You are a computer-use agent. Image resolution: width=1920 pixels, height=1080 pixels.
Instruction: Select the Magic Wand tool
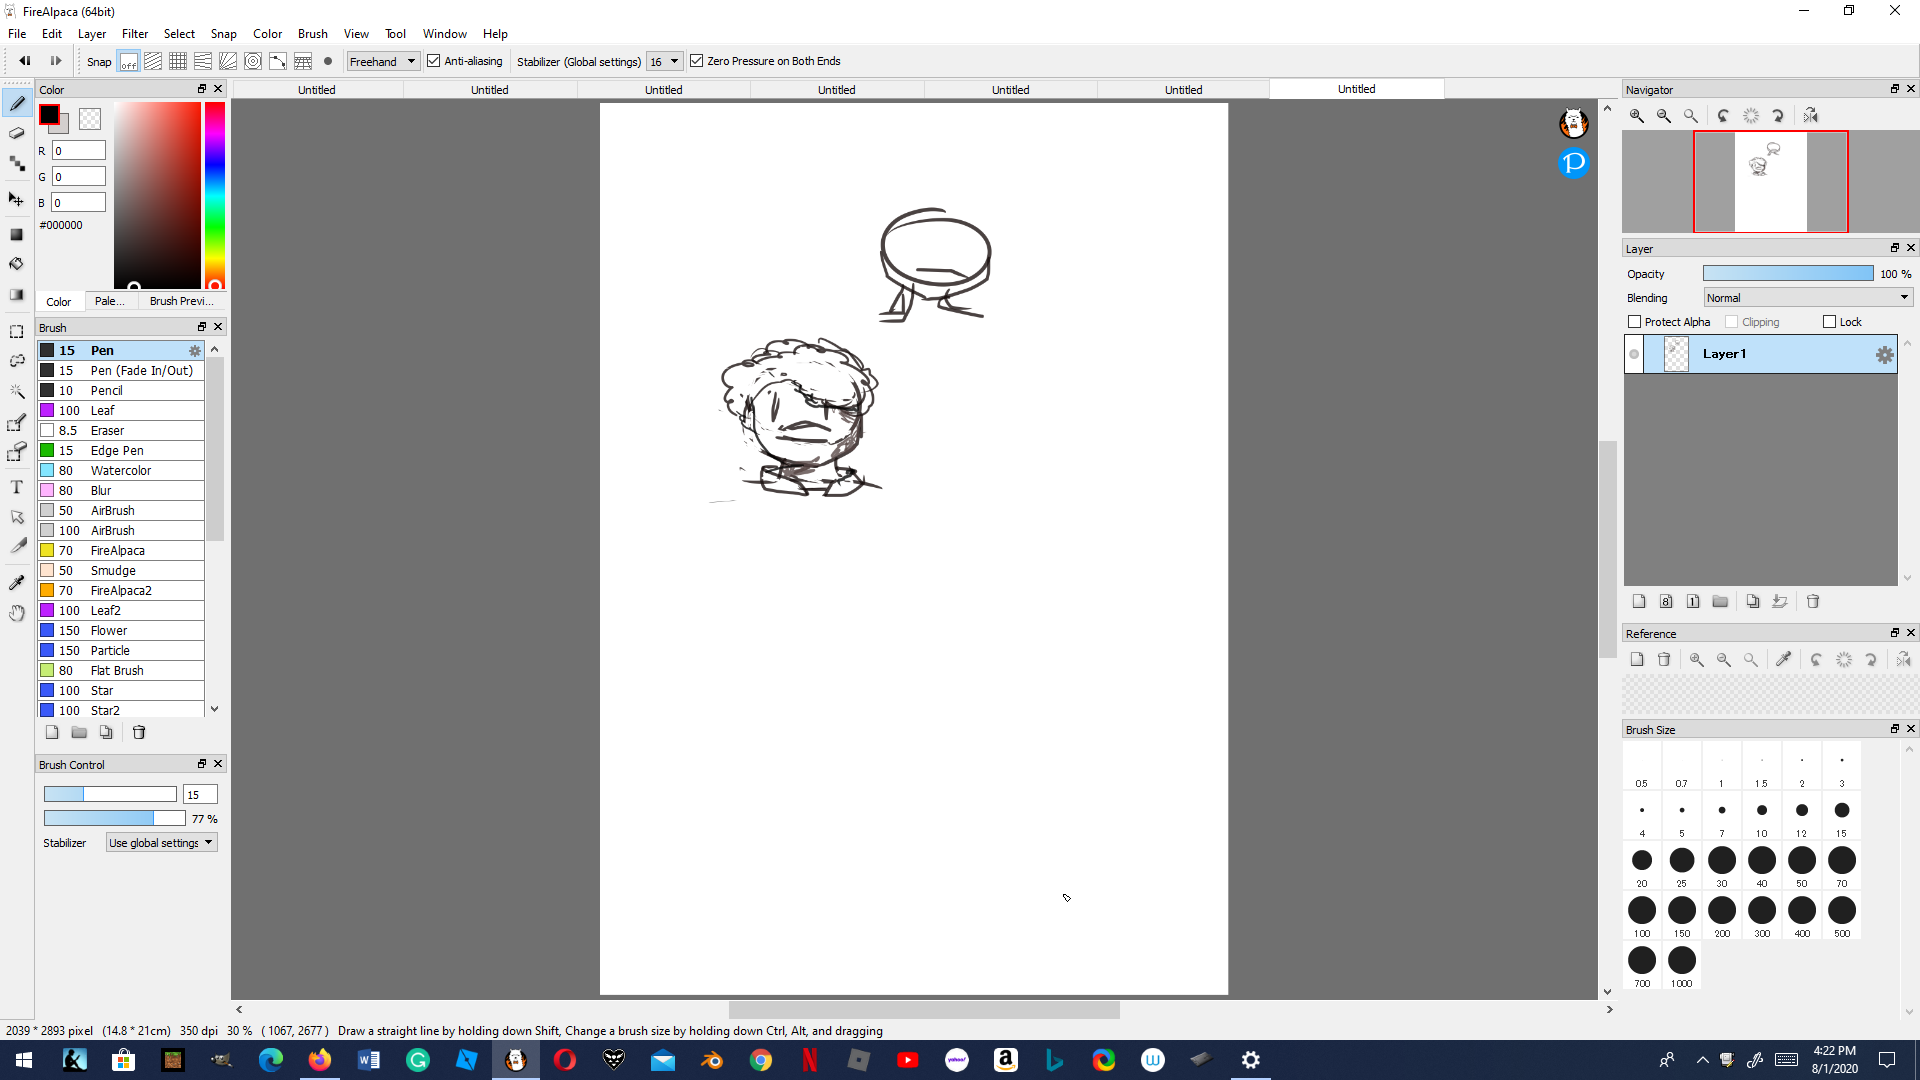[x=16, y=391]
